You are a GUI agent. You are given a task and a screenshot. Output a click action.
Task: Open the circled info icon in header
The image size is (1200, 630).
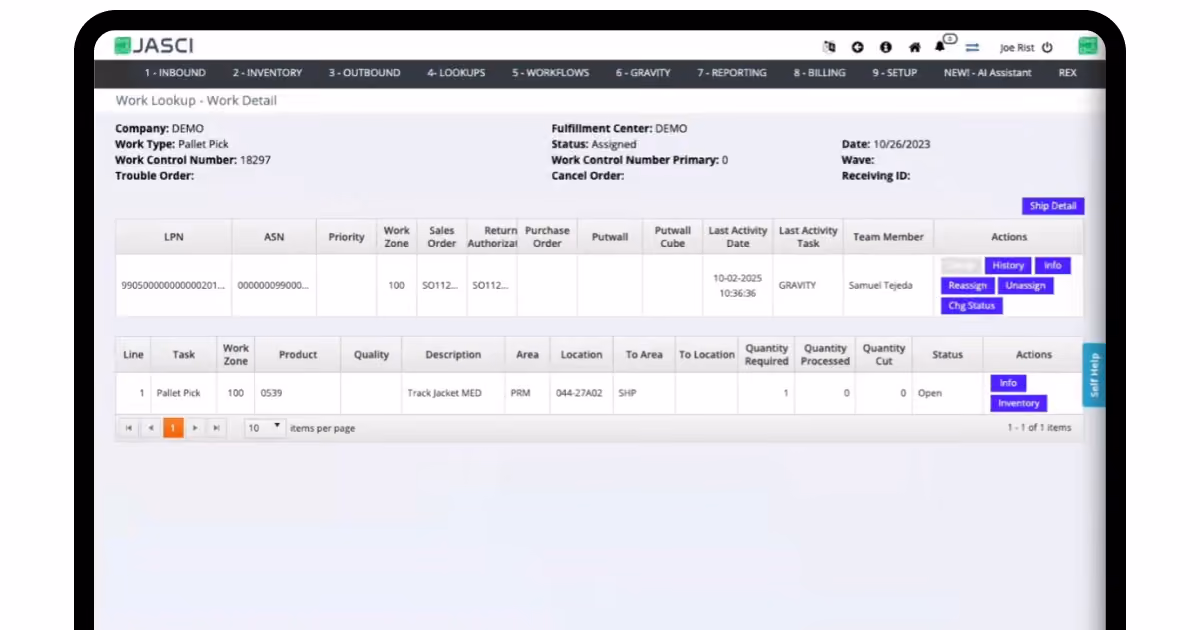[885, 47]
